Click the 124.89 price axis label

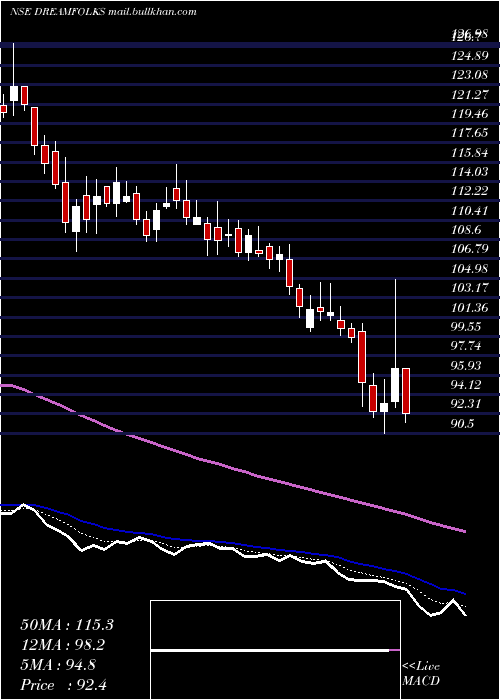470,56
